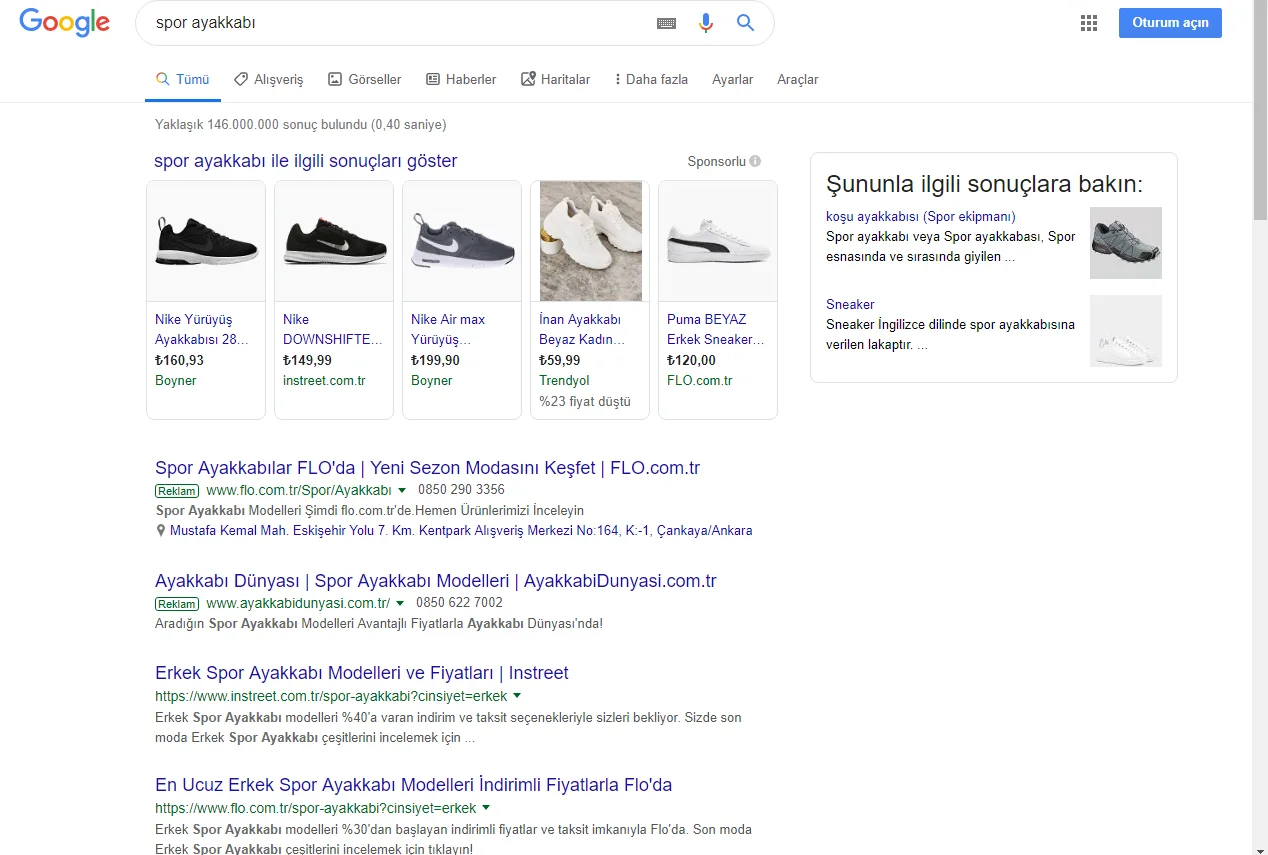Click Oturum açın sign-in button
This screenshot has width=1268, height=855.
1170,23
